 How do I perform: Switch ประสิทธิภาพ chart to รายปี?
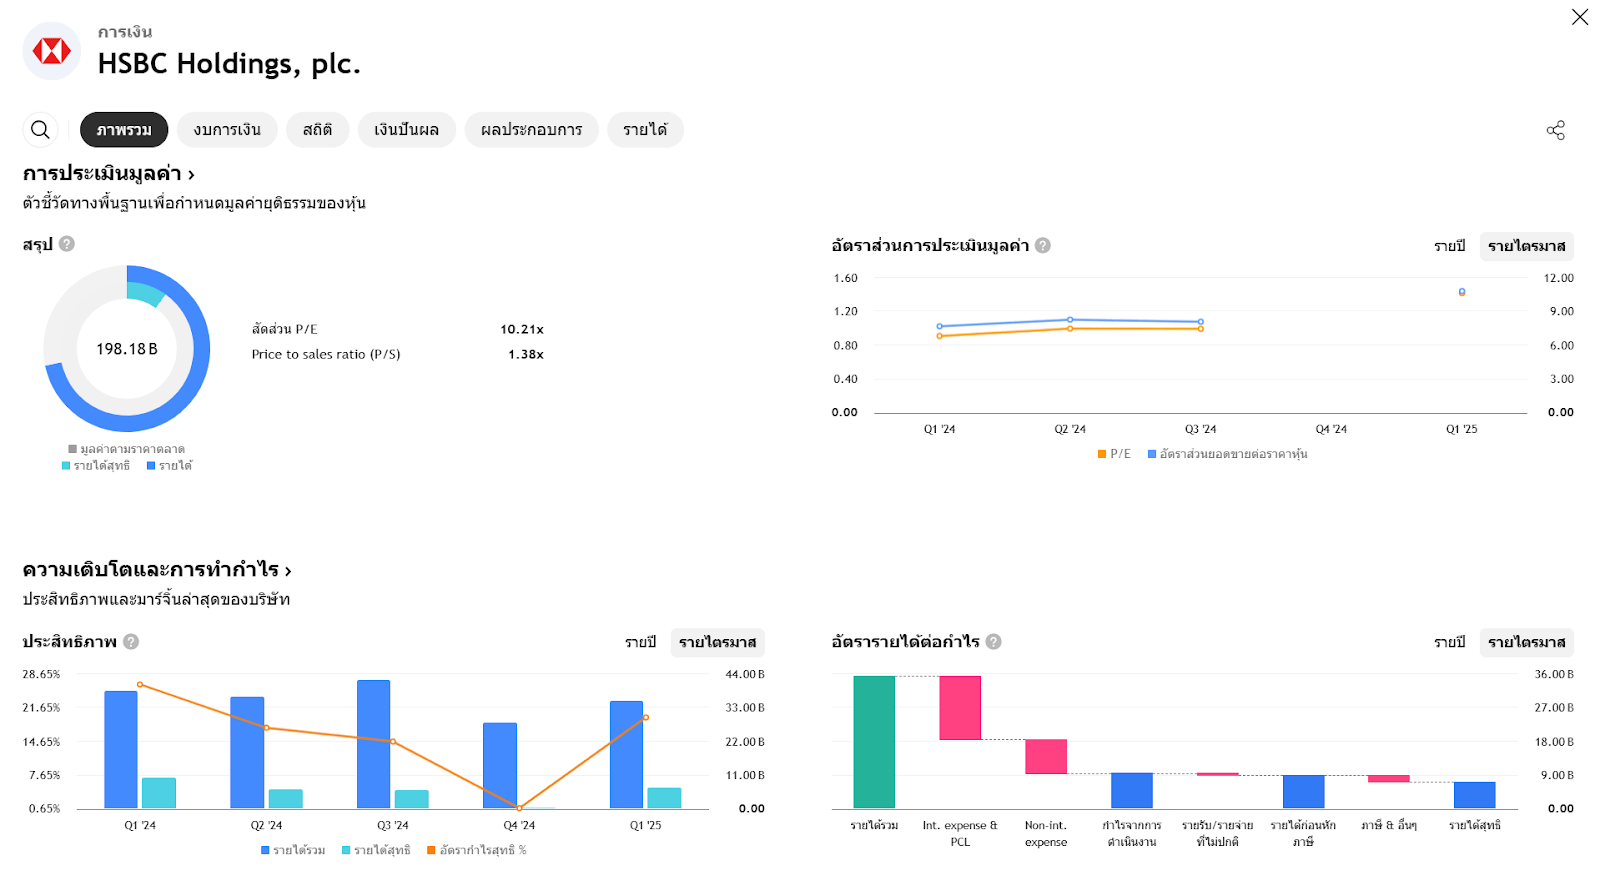(x=640, y=642)
